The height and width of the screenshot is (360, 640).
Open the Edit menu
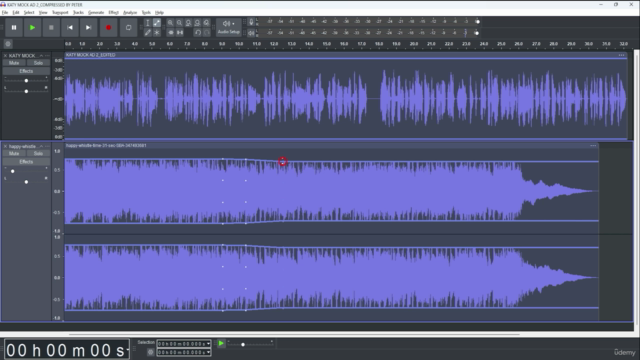16,13
